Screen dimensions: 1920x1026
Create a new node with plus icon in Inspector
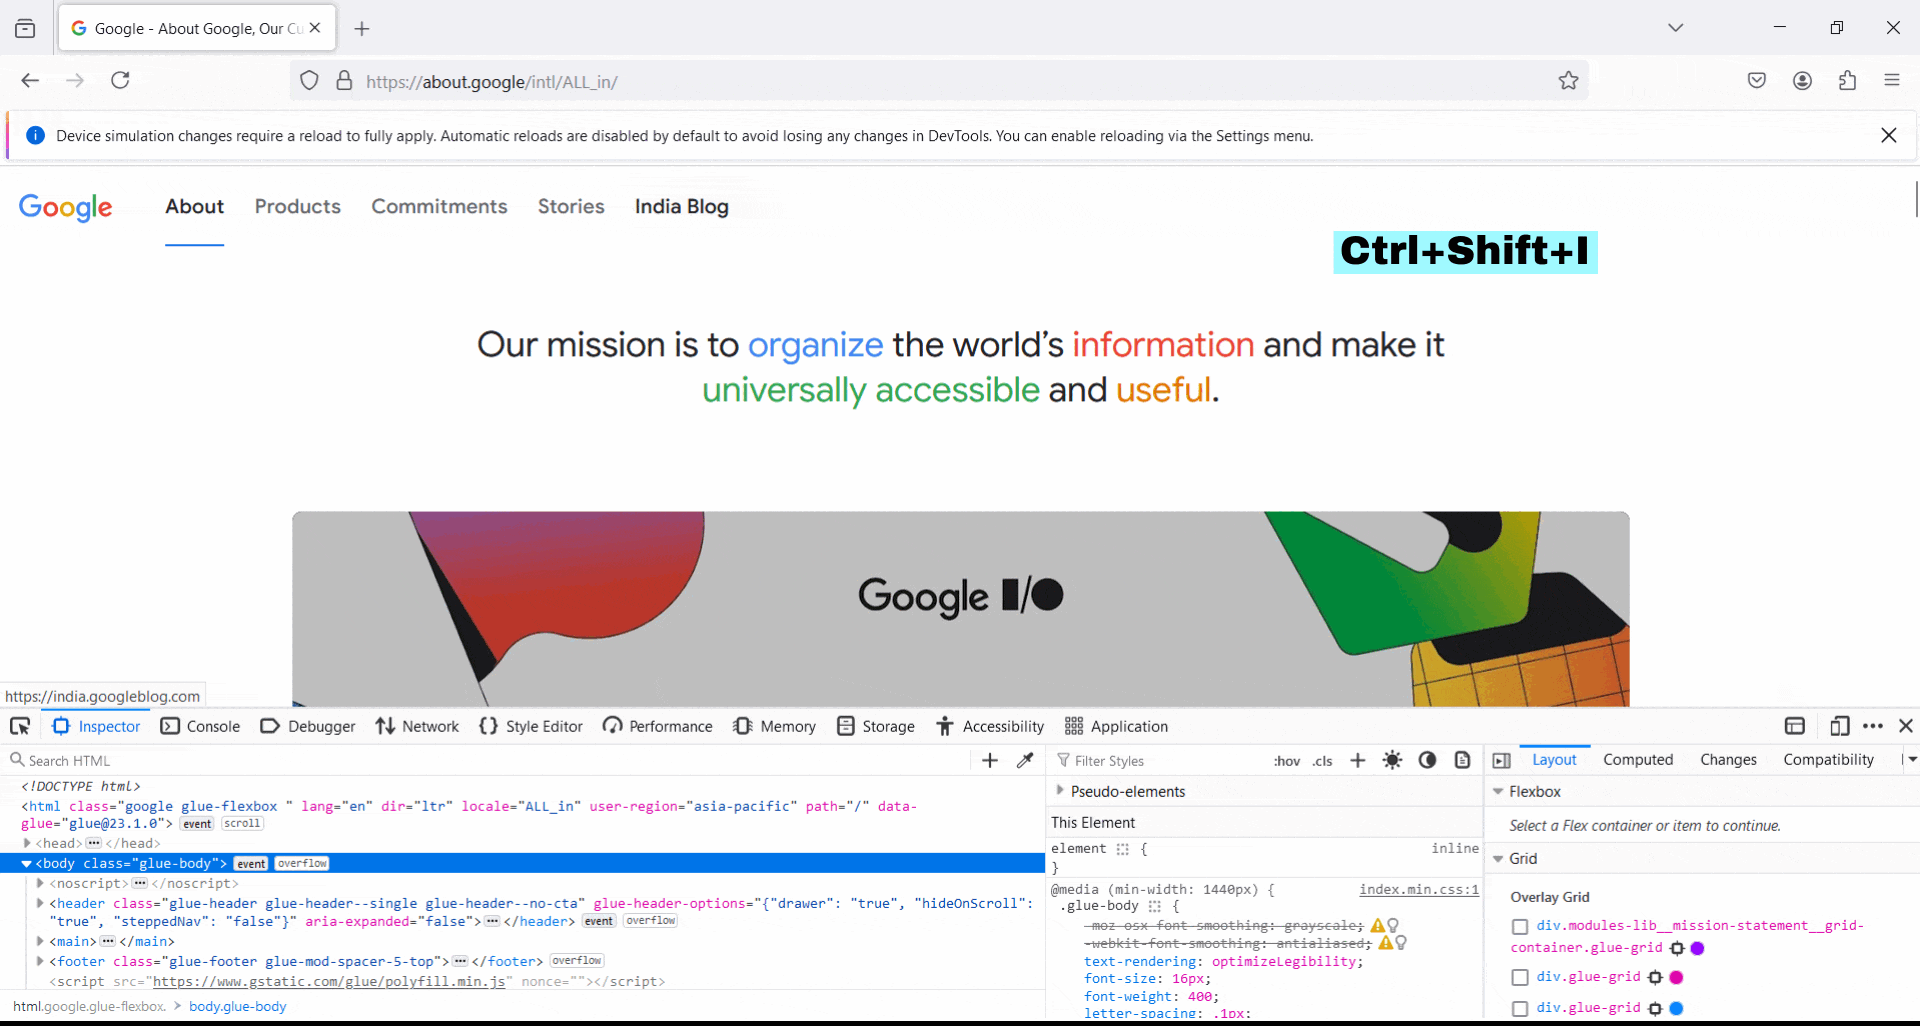(990, 760)
